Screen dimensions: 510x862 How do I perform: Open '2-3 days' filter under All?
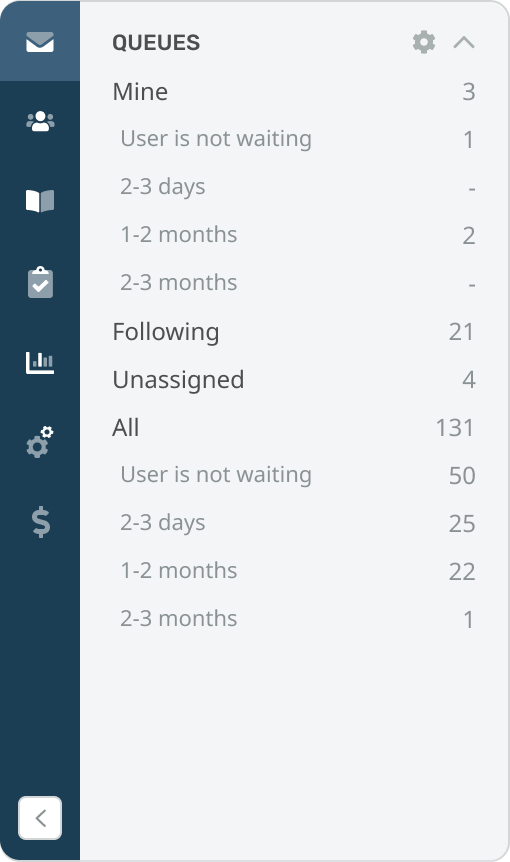click(297, 523)
